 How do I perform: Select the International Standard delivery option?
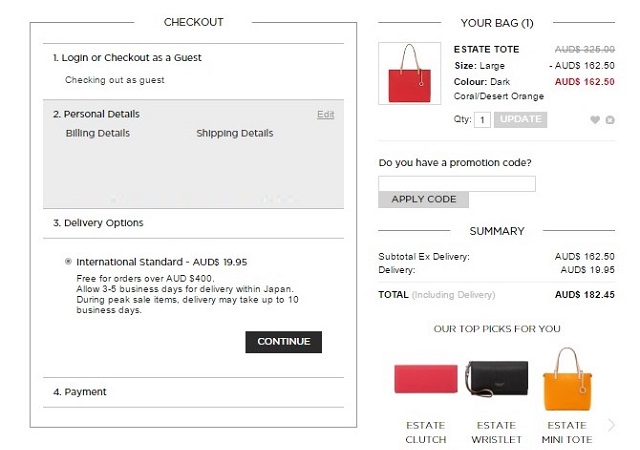(x=68, y=262)
